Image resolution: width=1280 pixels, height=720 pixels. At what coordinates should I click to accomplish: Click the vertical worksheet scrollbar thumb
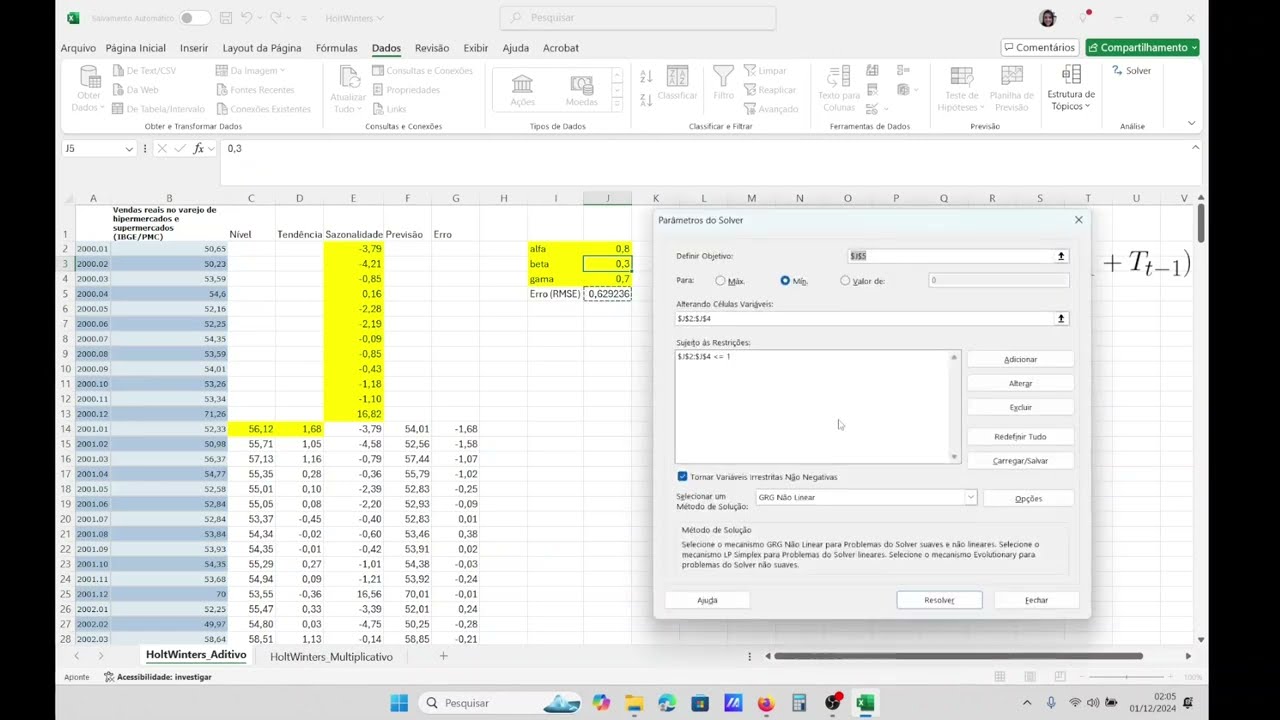click(x=1200, y=221)
